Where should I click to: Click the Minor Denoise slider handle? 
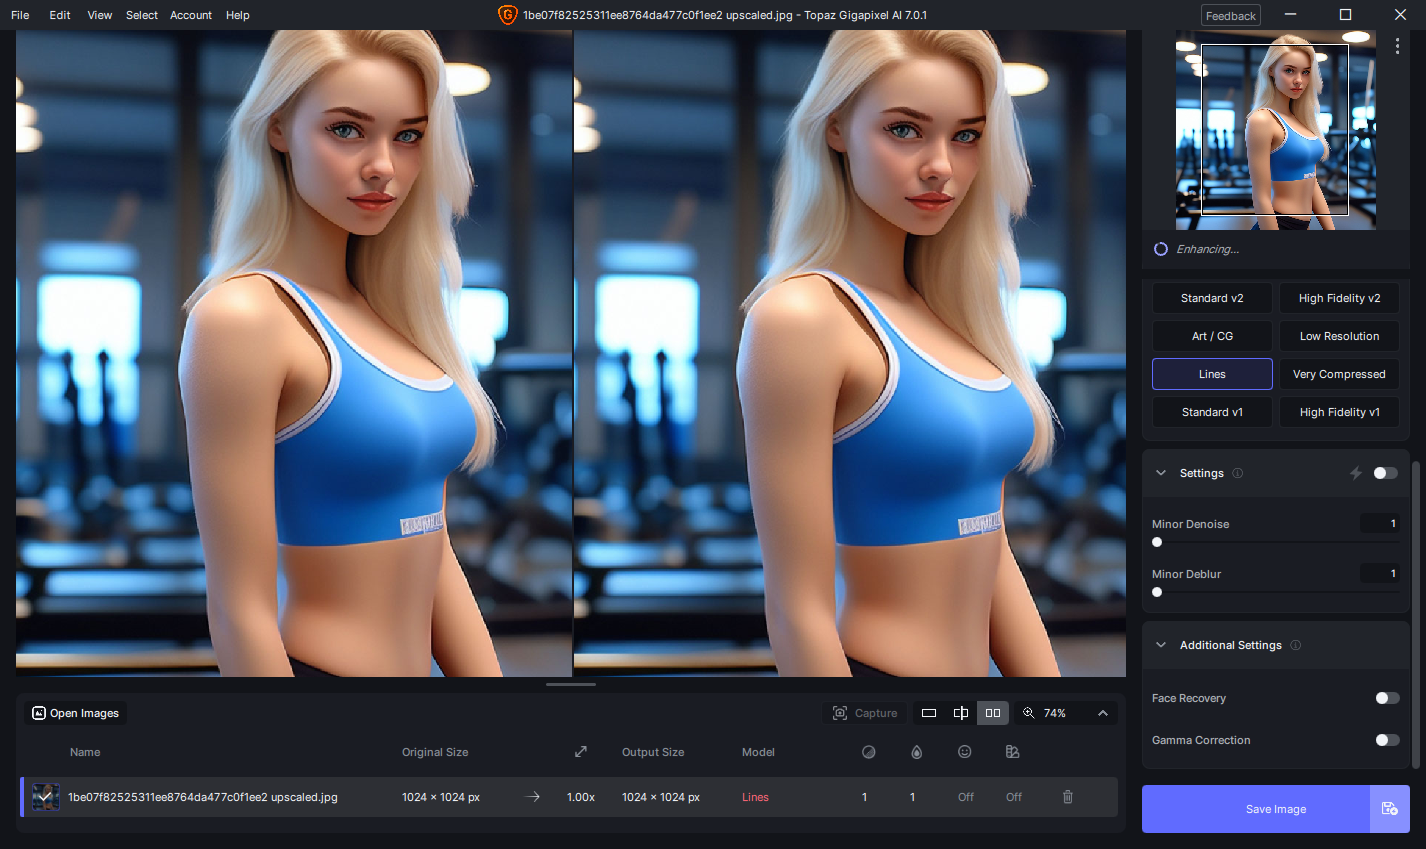tap(1157, 542)
